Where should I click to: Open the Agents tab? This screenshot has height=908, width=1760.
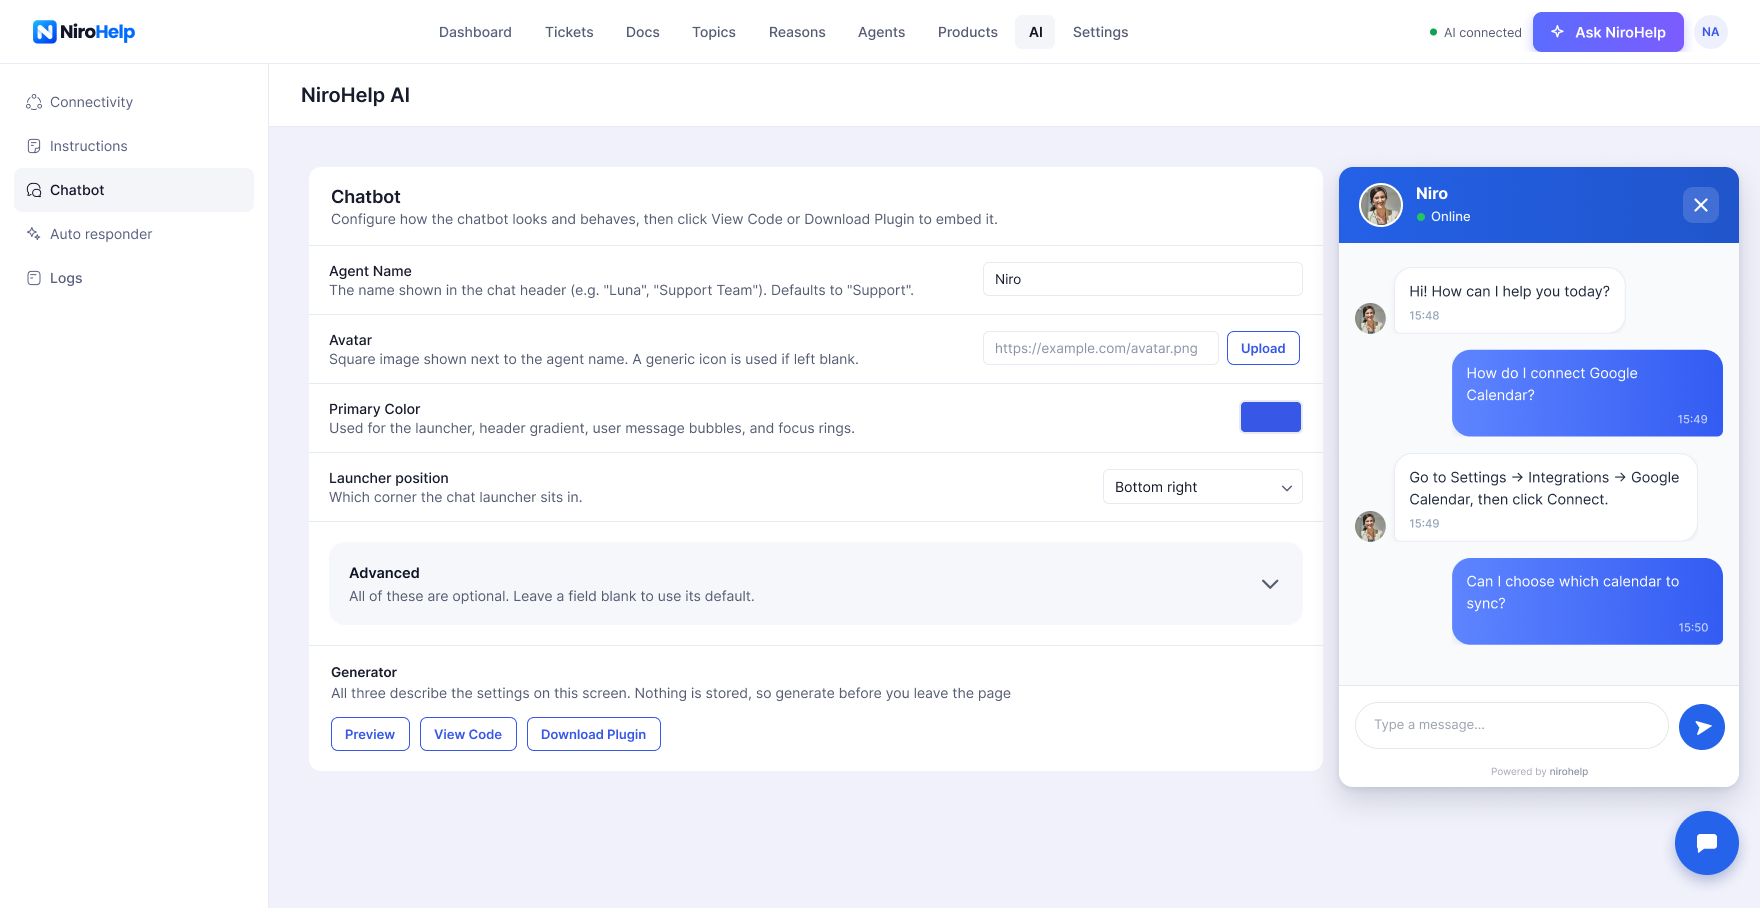pyautogui.click(x=881, y=32)
